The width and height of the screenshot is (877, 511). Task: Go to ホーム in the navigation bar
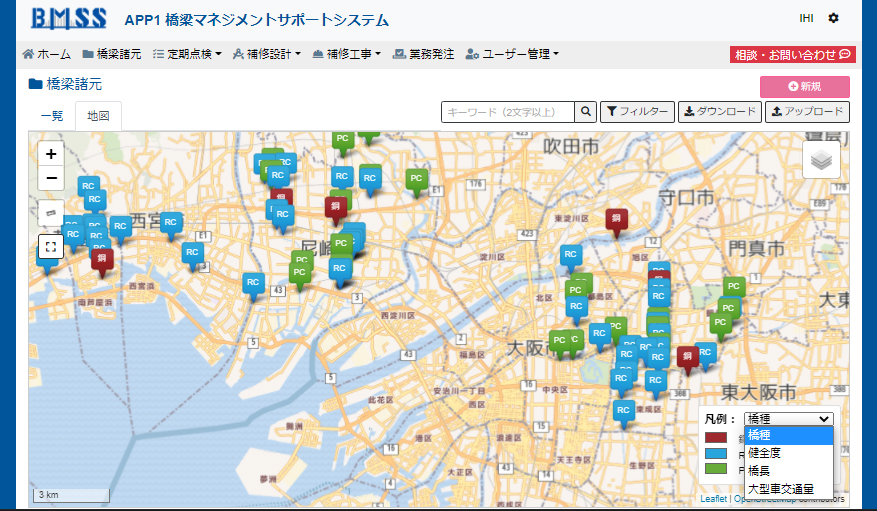(47, 54)
